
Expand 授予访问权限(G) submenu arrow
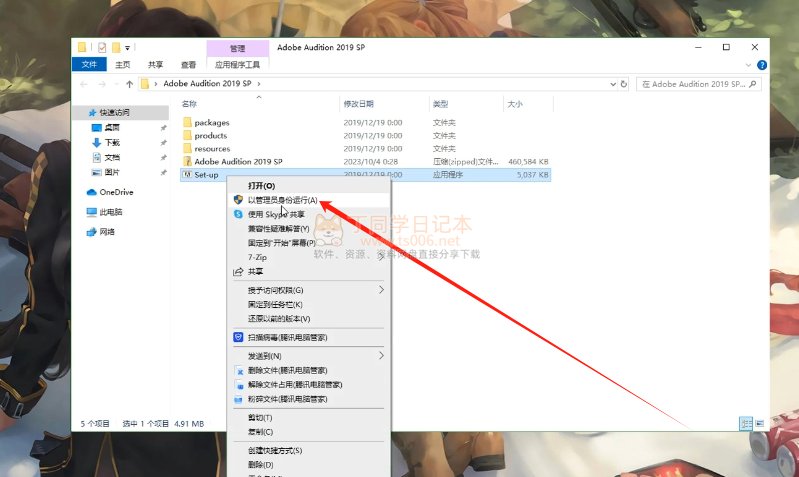click(381, 290)
